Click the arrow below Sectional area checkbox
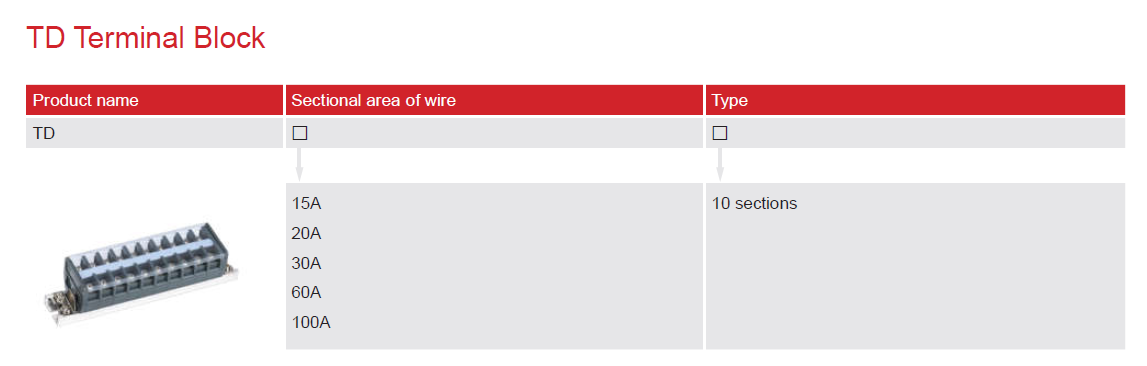The width and height of the screenshot is (1147, 366). pyautogui.click(x=299, y=165)
